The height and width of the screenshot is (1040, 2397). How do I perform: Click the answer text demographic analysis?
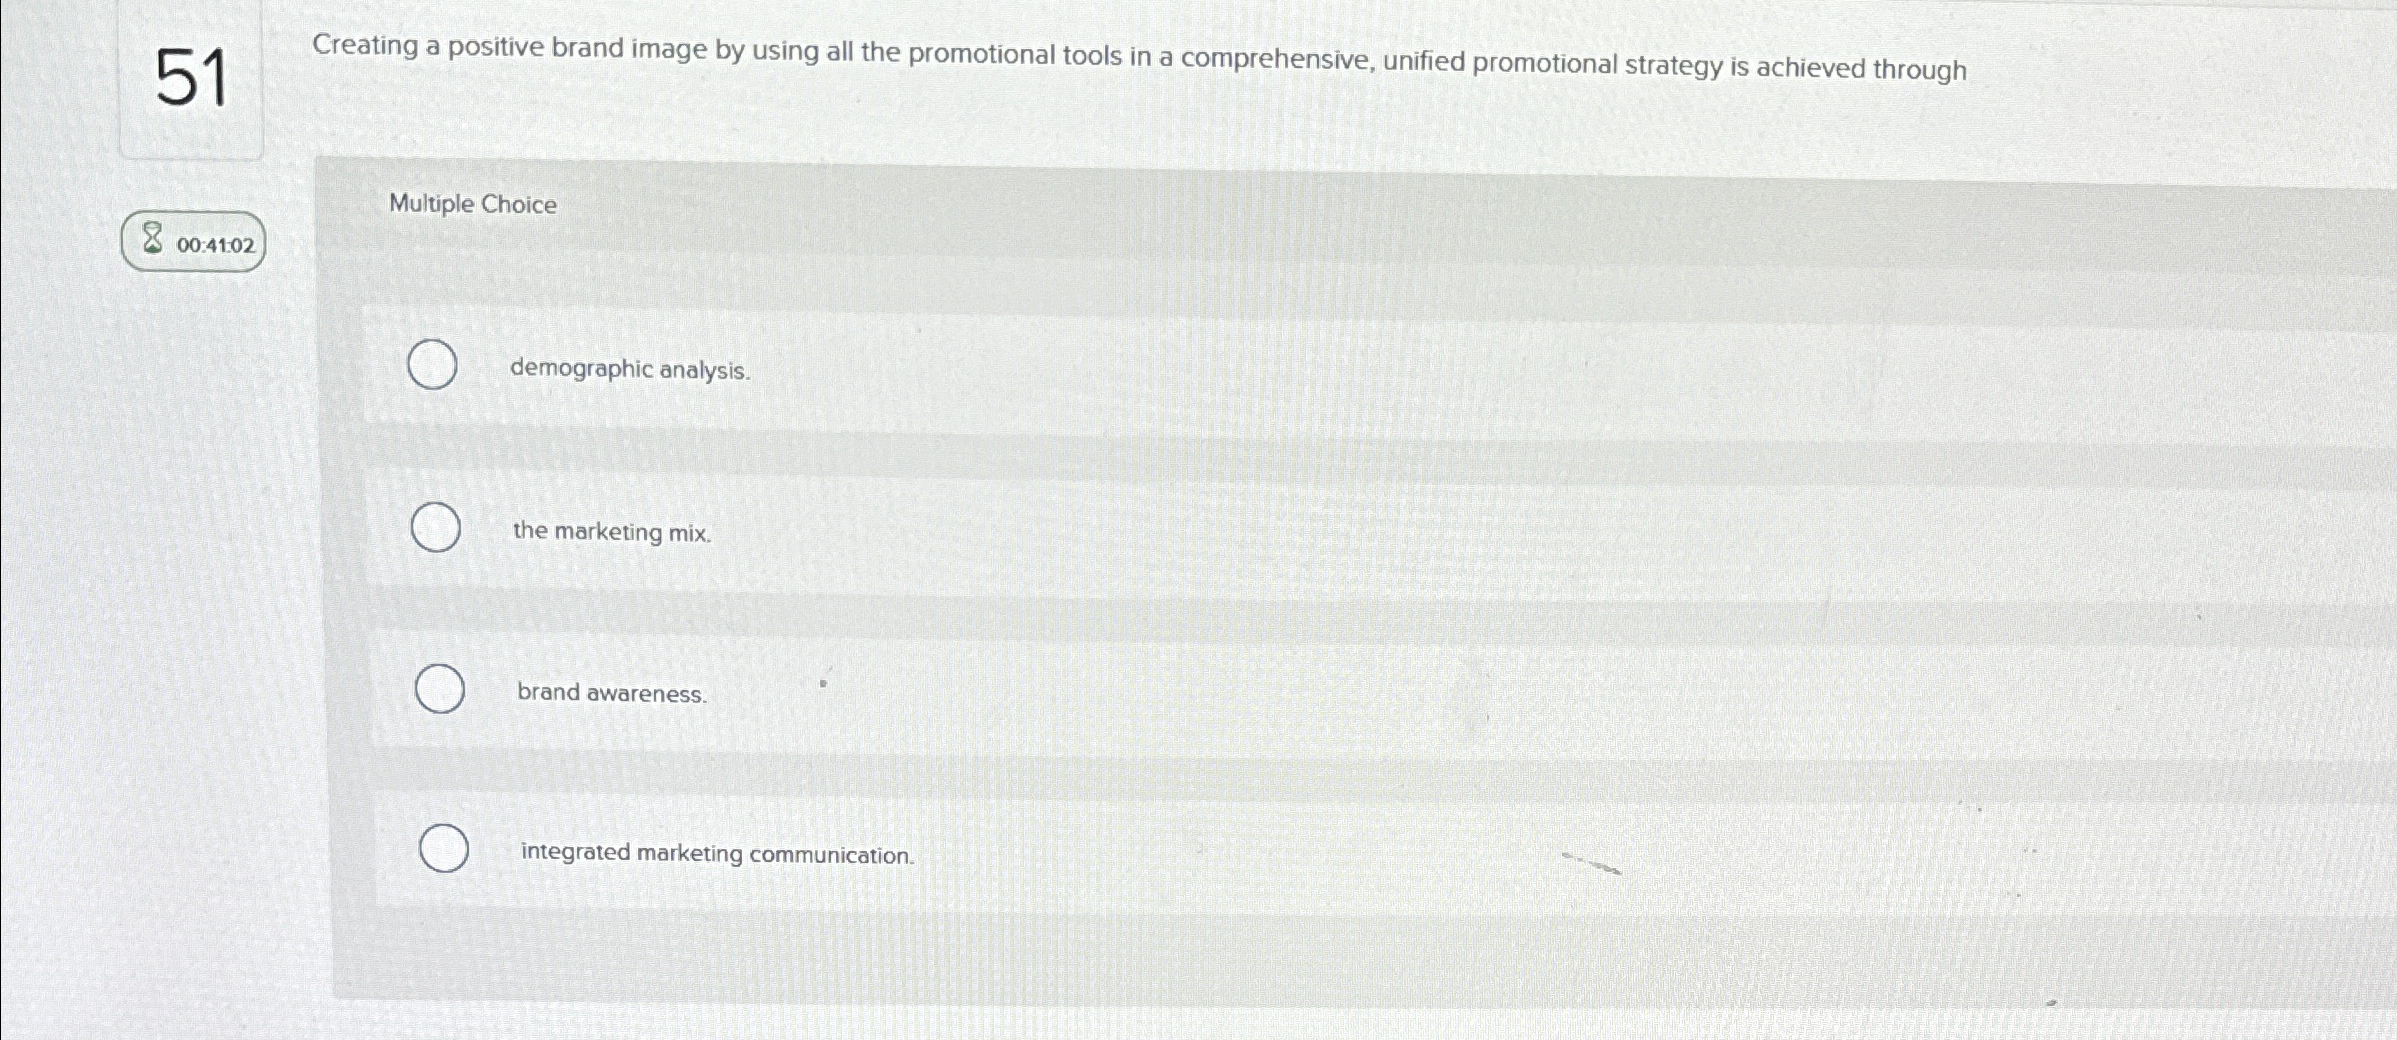pyautogui.click(x=628, y=370)
